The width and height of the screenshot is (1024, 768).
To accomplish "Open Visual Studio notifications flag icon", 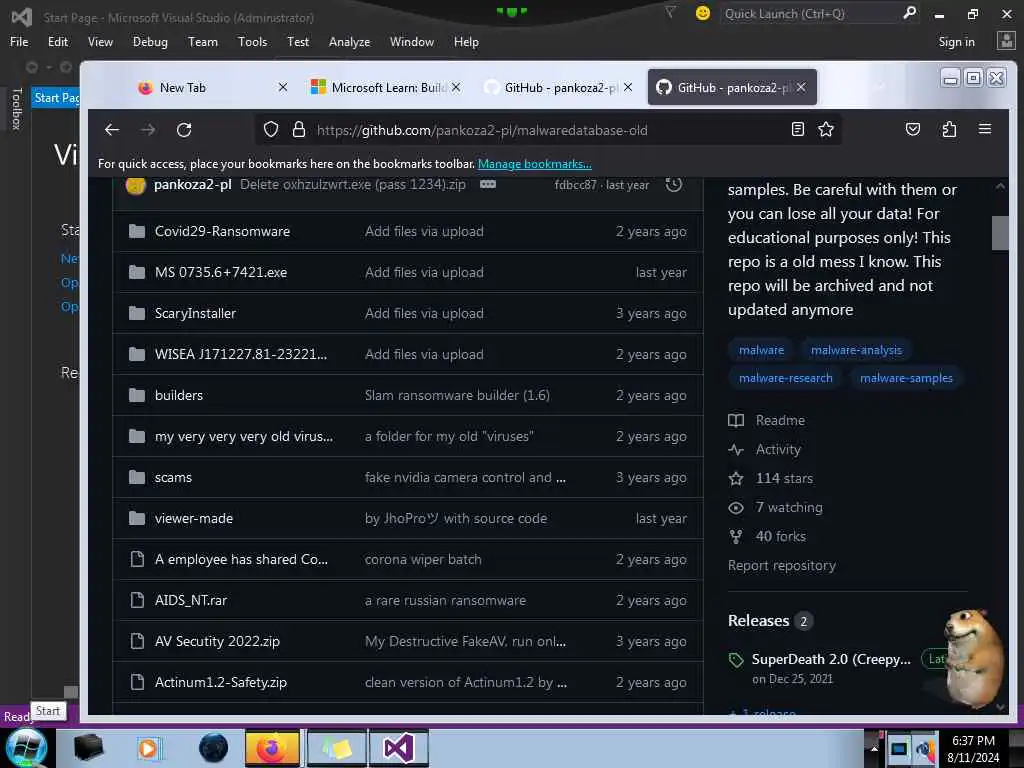I will point(670,12).
